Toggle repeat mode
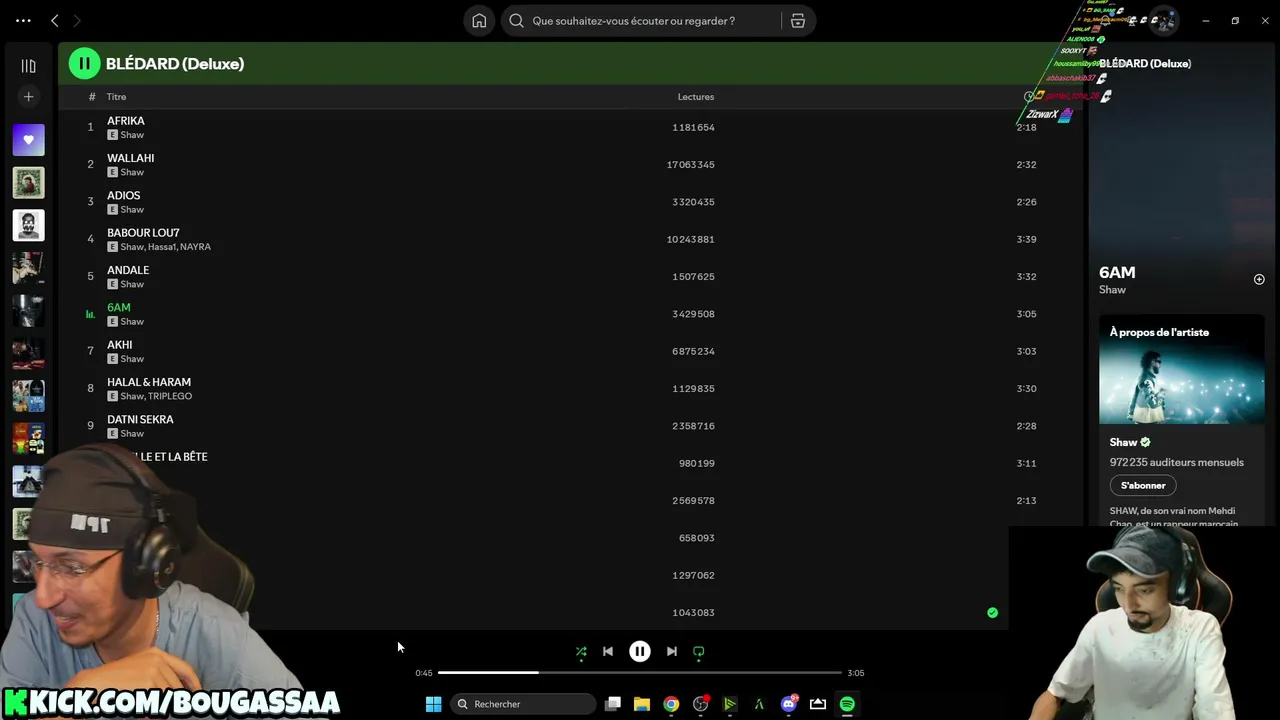 point(699,652)
